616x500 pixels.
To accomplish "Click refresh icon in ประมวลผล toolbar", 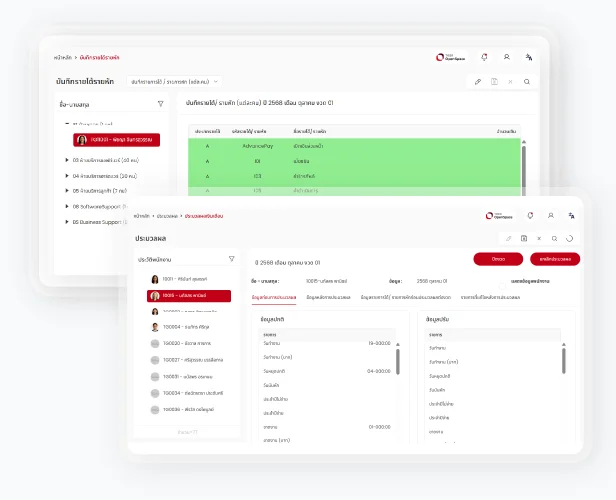I will (570, 238).
